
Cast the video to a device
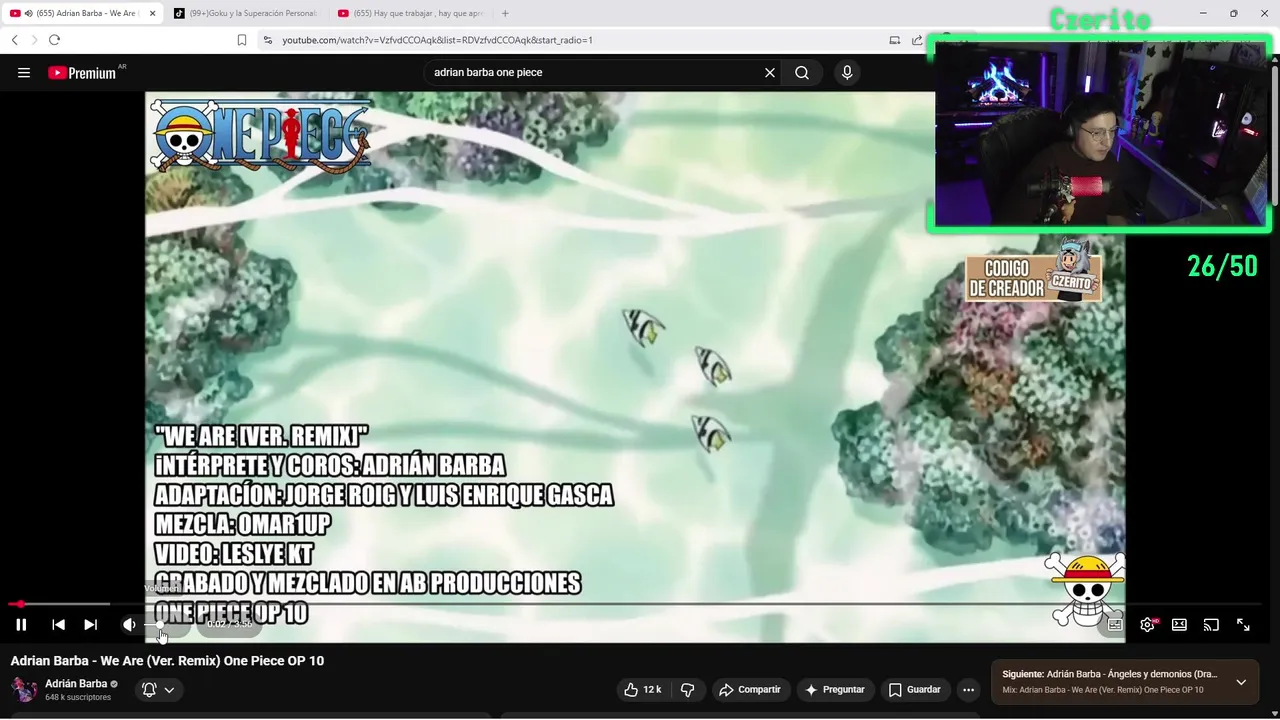(x=1211, y=625)
